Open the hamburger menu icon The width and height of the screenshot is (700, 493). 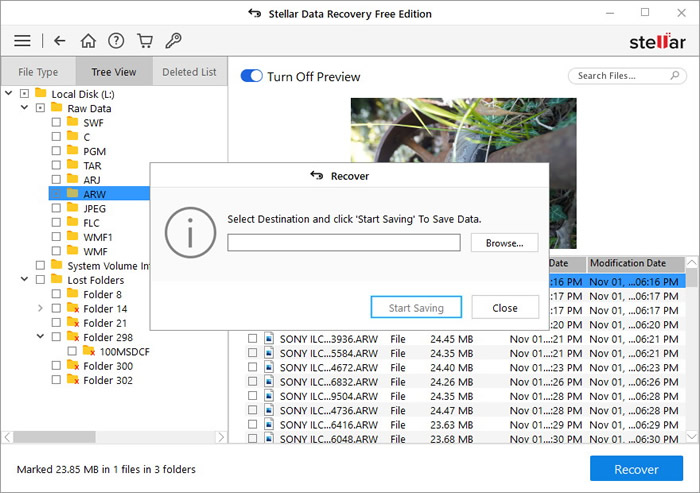22,41
